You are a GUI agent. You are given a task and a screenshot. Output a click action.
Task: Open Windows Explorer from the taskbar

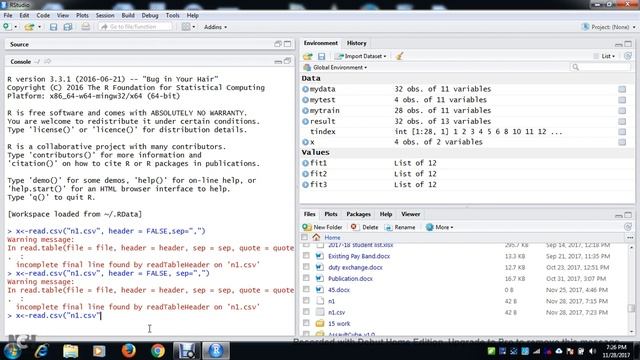coord(70,351)
